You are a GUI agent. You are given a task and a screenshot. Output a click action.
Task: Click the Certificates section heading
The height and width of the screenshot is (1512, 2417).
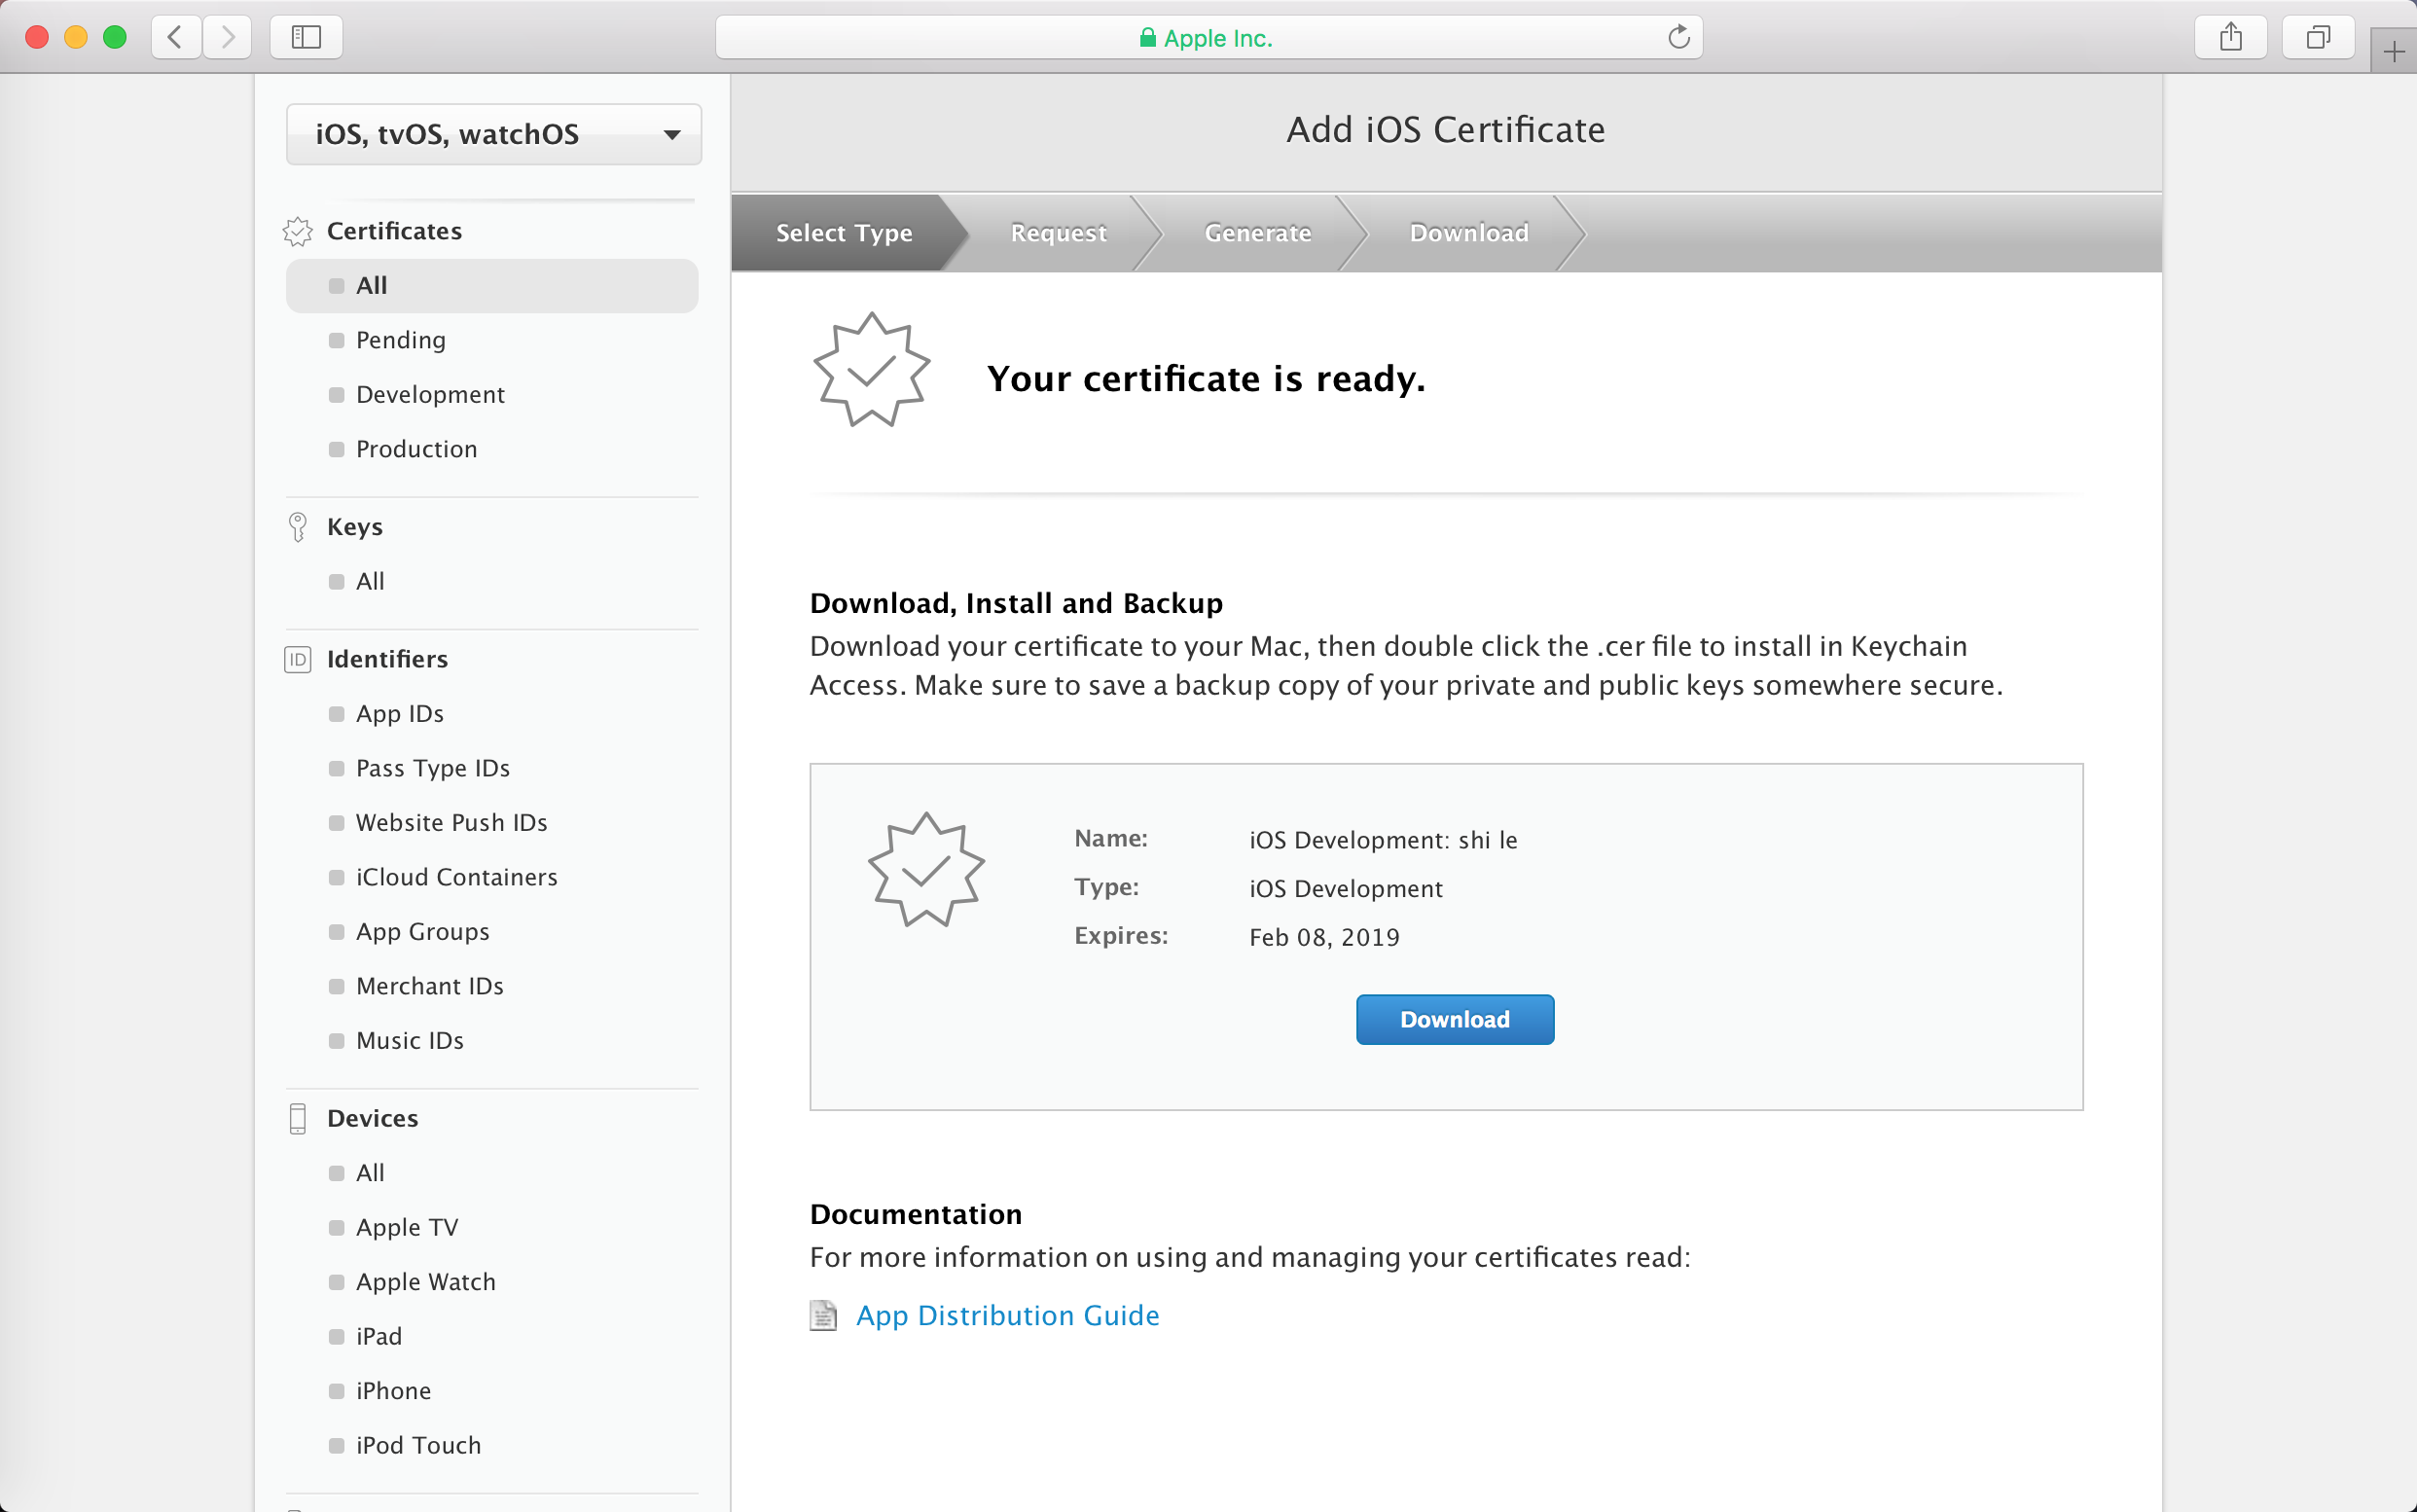394,231
